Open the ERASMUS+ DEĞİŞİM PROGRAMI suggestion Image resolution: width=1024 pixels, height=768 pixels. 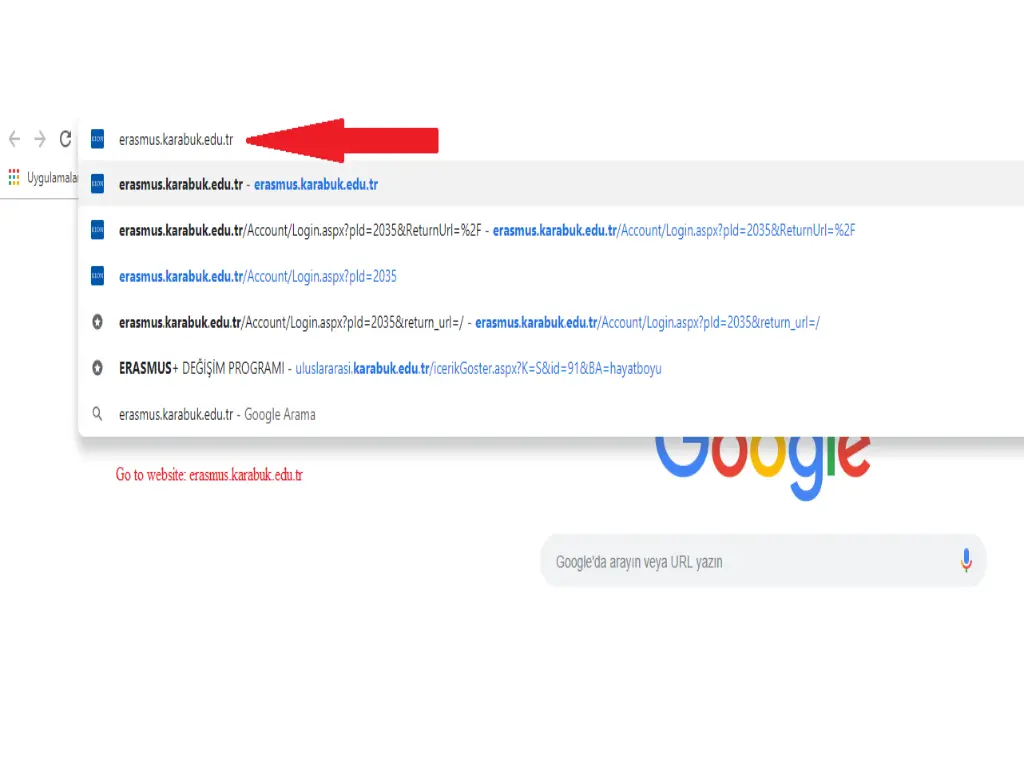tap(551, 368)
